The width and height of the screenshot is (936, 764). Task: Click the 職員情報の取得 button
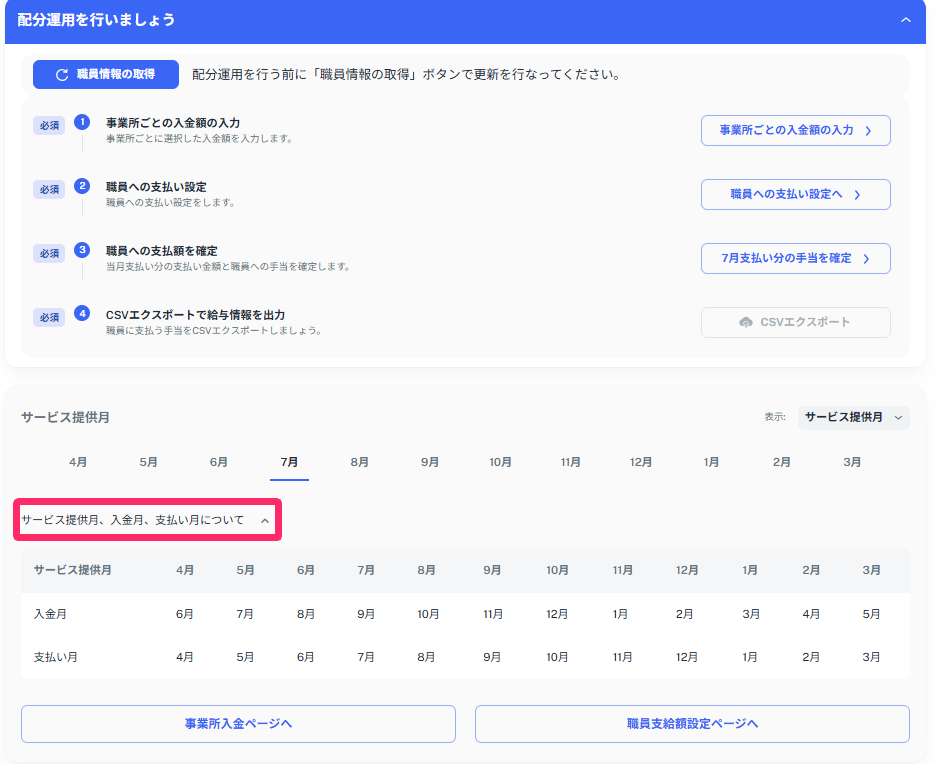click(106, 74)
